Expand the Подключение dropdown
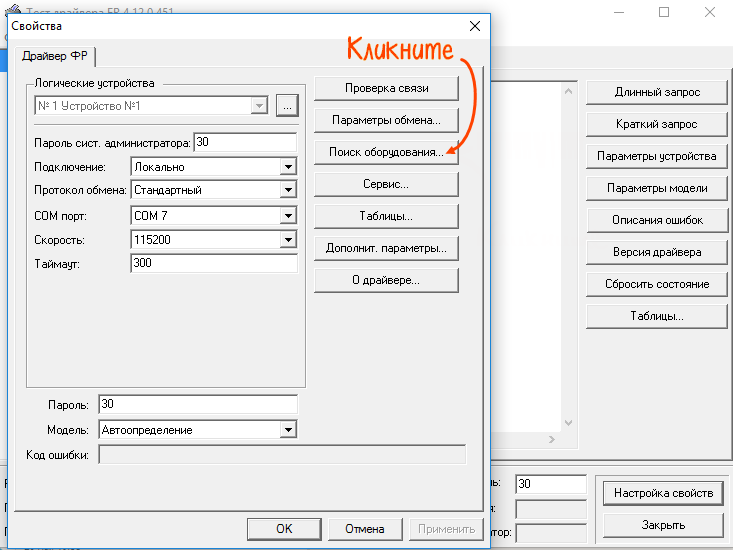The width and height of the screenshot is (733, 550). [x=288, y=168]
